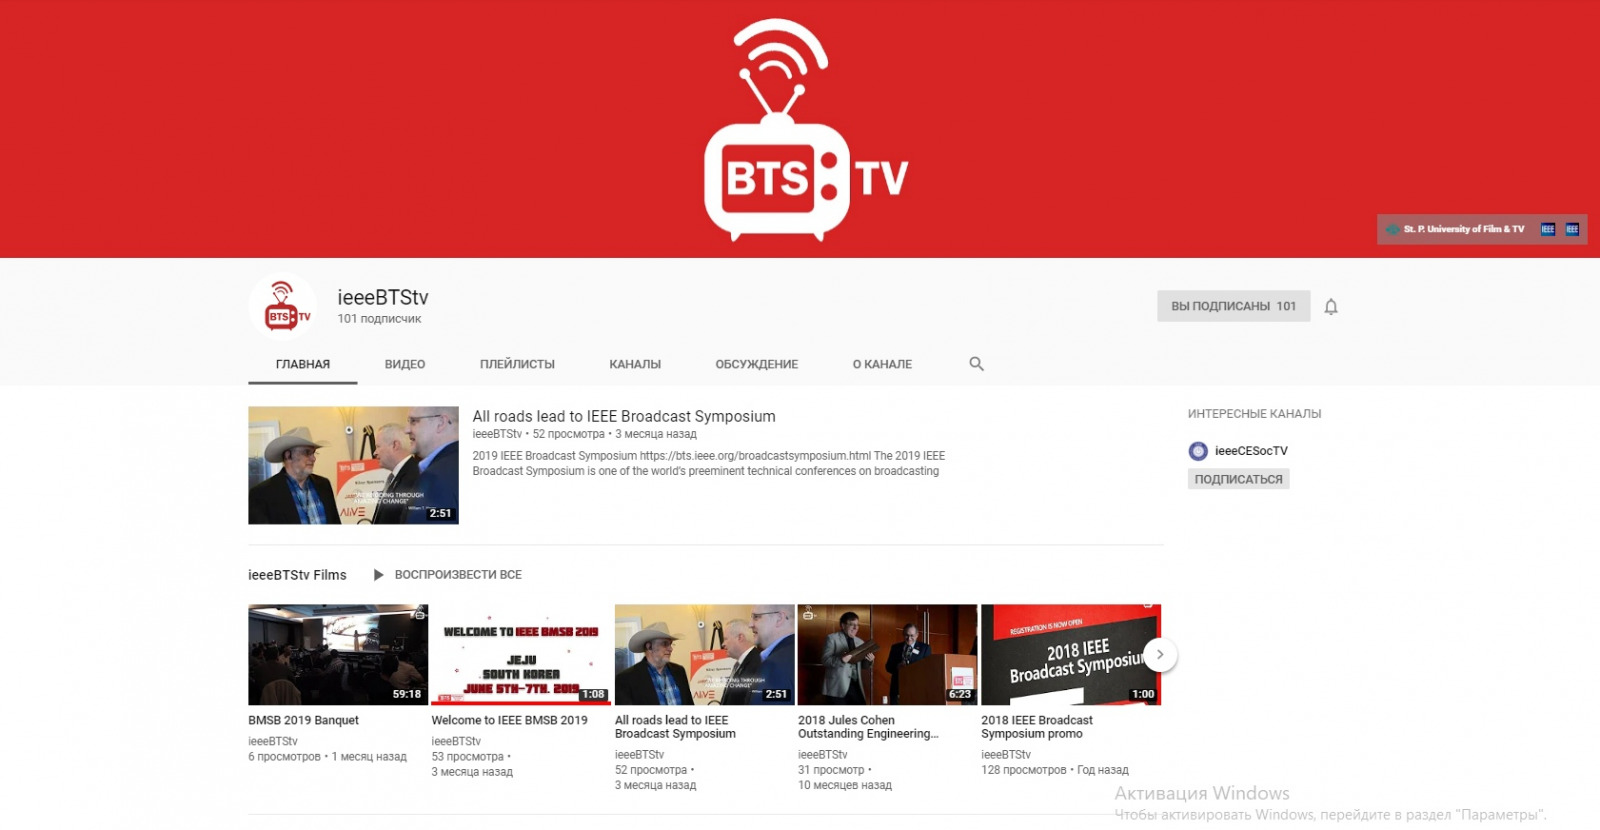
Task: Click the ieeeBTStv channel avatar
Action: pyautogui.click(x=283, y=307)
